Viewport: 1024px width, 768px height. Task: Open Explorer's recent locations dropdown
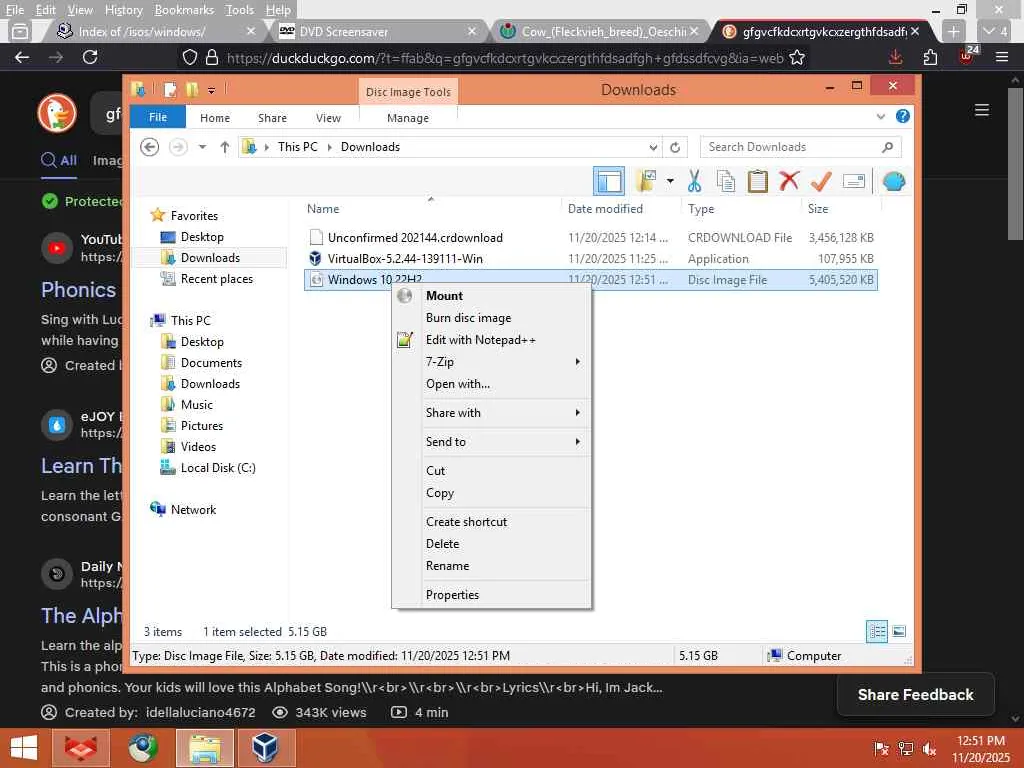pyautogui.click(x=202, y=147)
